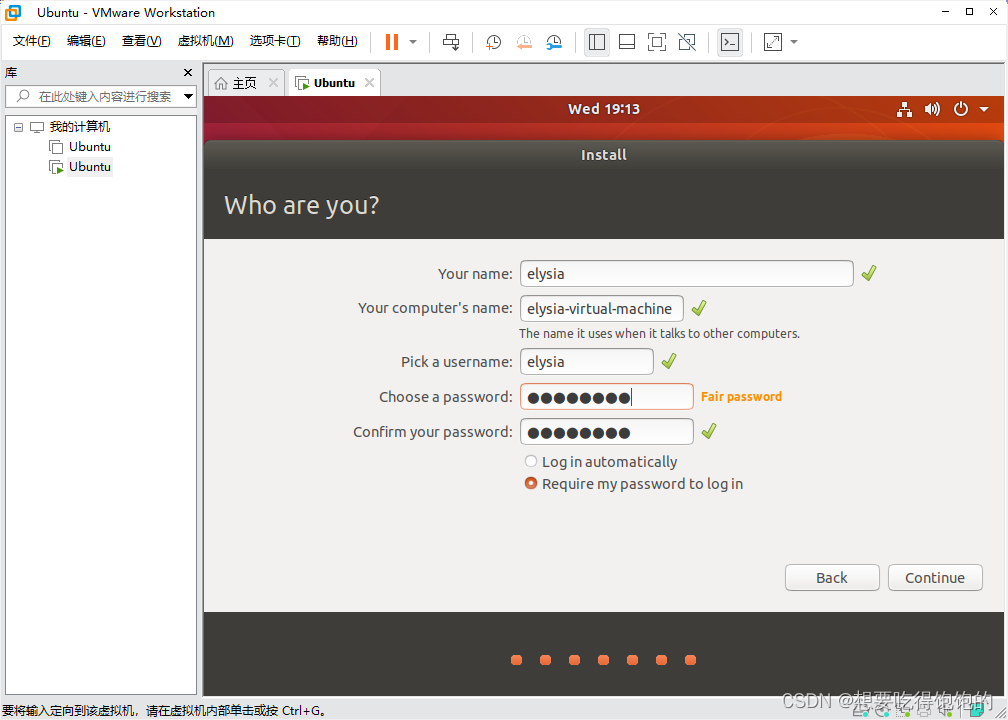Click the Confirm your password field
The width and height of the screenshot is (1008, 720).
[x=607, y=431]
